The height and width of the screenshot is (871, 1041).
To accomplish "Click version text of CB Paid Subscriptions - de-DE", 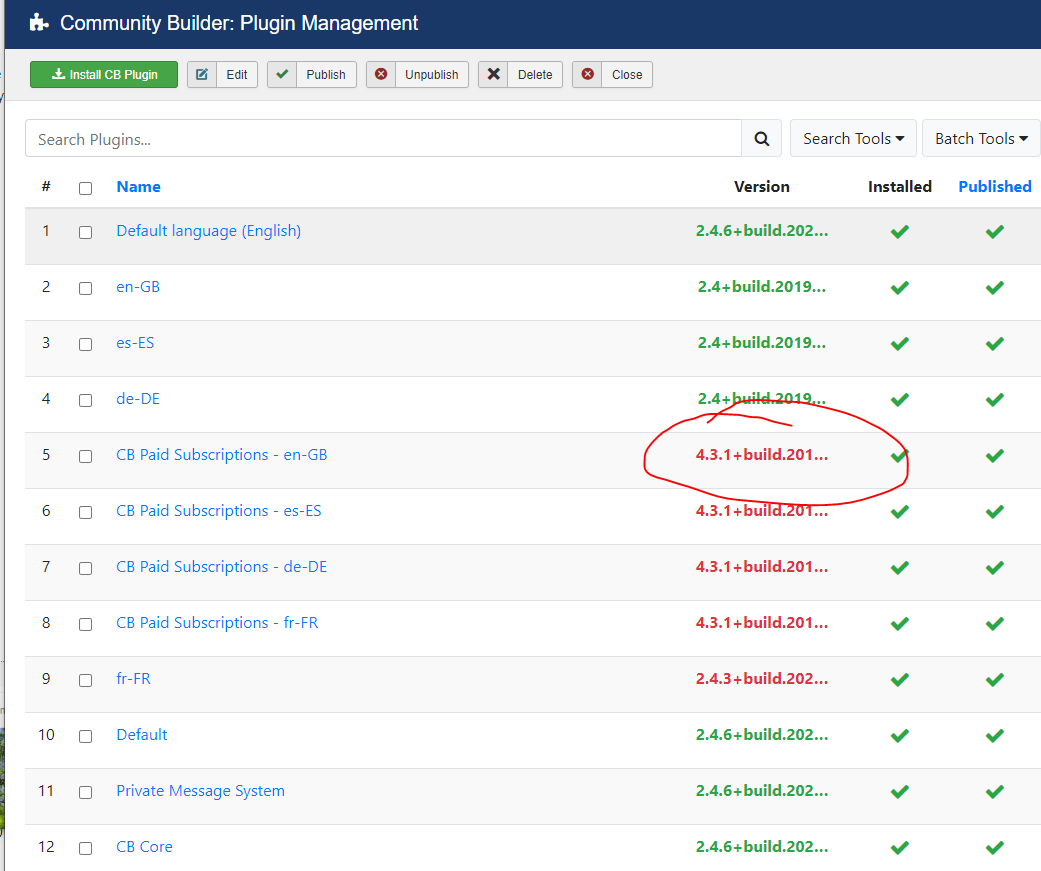I will click(761, 566).
